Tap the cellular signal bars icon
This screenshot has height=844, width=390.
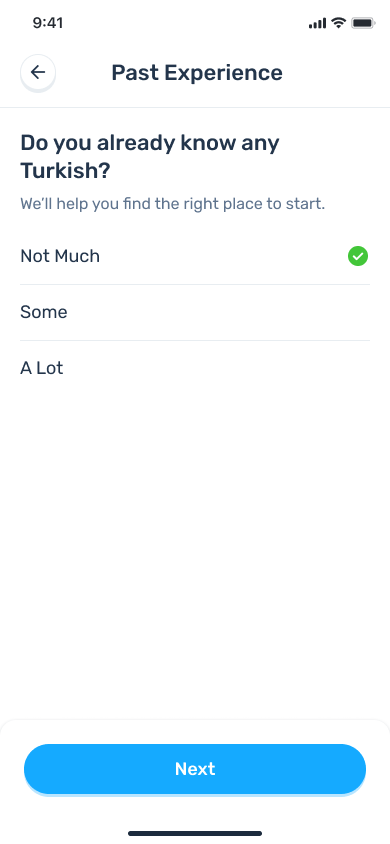[x=317, y=23]
